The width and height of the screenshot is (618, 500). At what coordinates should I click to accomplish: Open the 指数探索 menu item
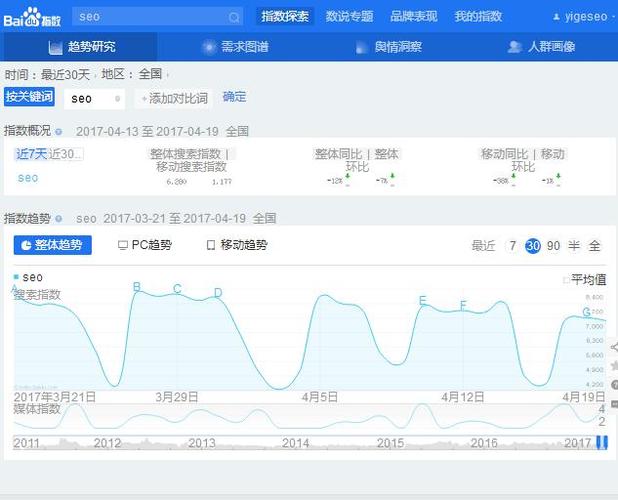(x=285, y=17)
